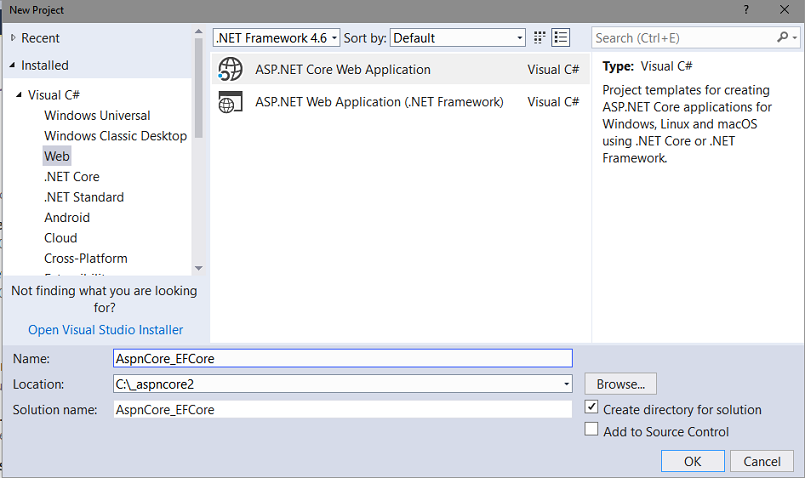Click the OK button
Image resolution: width=805 pixels, height=478 pixels.
(x=693, y=461)
